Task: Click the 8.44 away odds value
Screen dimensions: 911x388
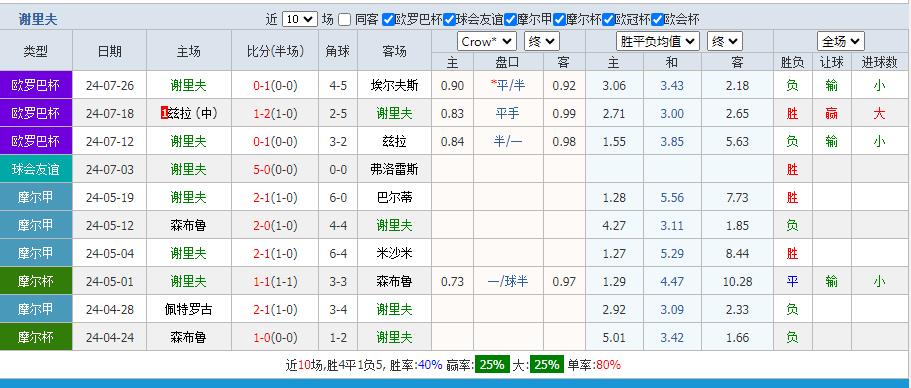Action: point(738,254)
